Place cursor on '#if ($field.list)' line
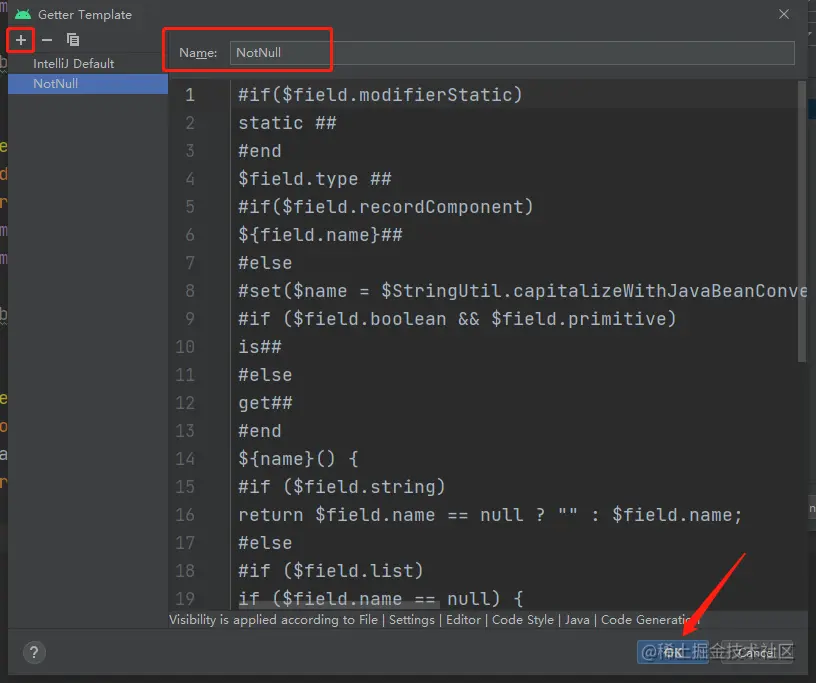The width and height of the screenshot is (816, 683). (331, 572)
